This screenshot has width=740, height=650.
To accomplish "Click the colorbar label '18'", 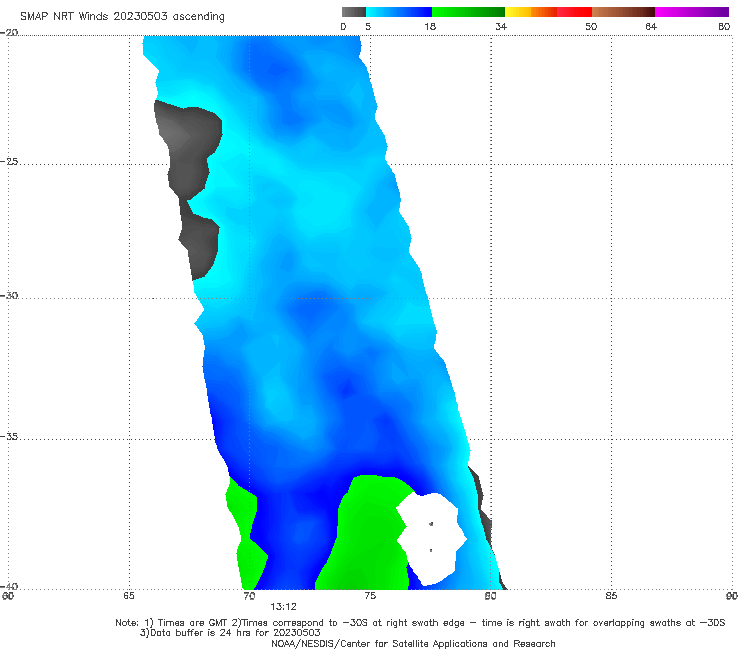I will pos(430,27).
